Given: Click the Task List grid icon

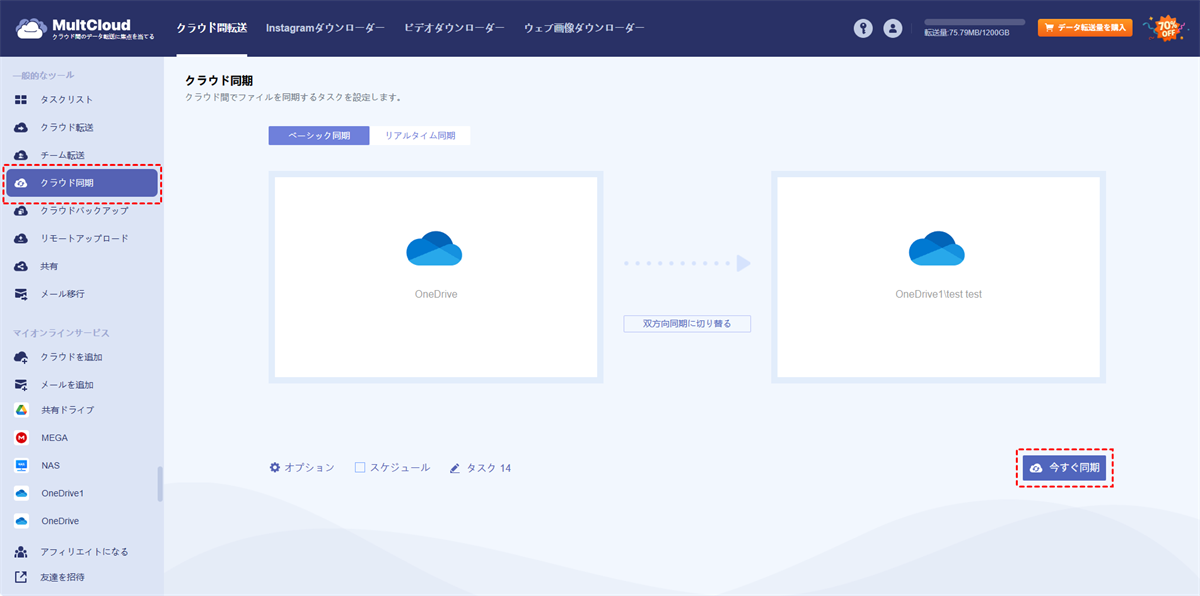Looking at the screenshot, I should 21,100.
